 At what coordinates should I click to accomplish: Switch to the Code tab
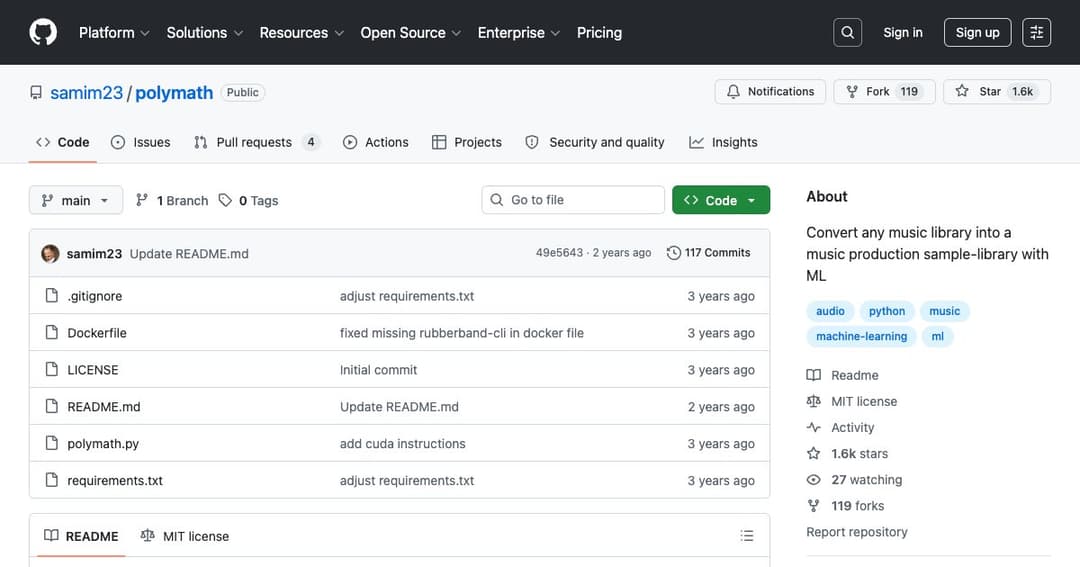[x=63, y=142]
